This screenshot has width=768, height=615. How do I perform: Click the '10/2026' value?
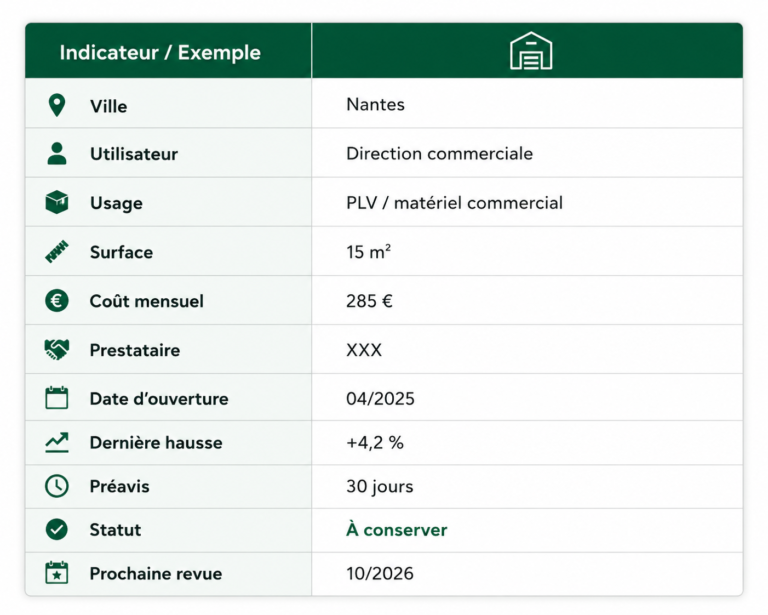[380, 573]
